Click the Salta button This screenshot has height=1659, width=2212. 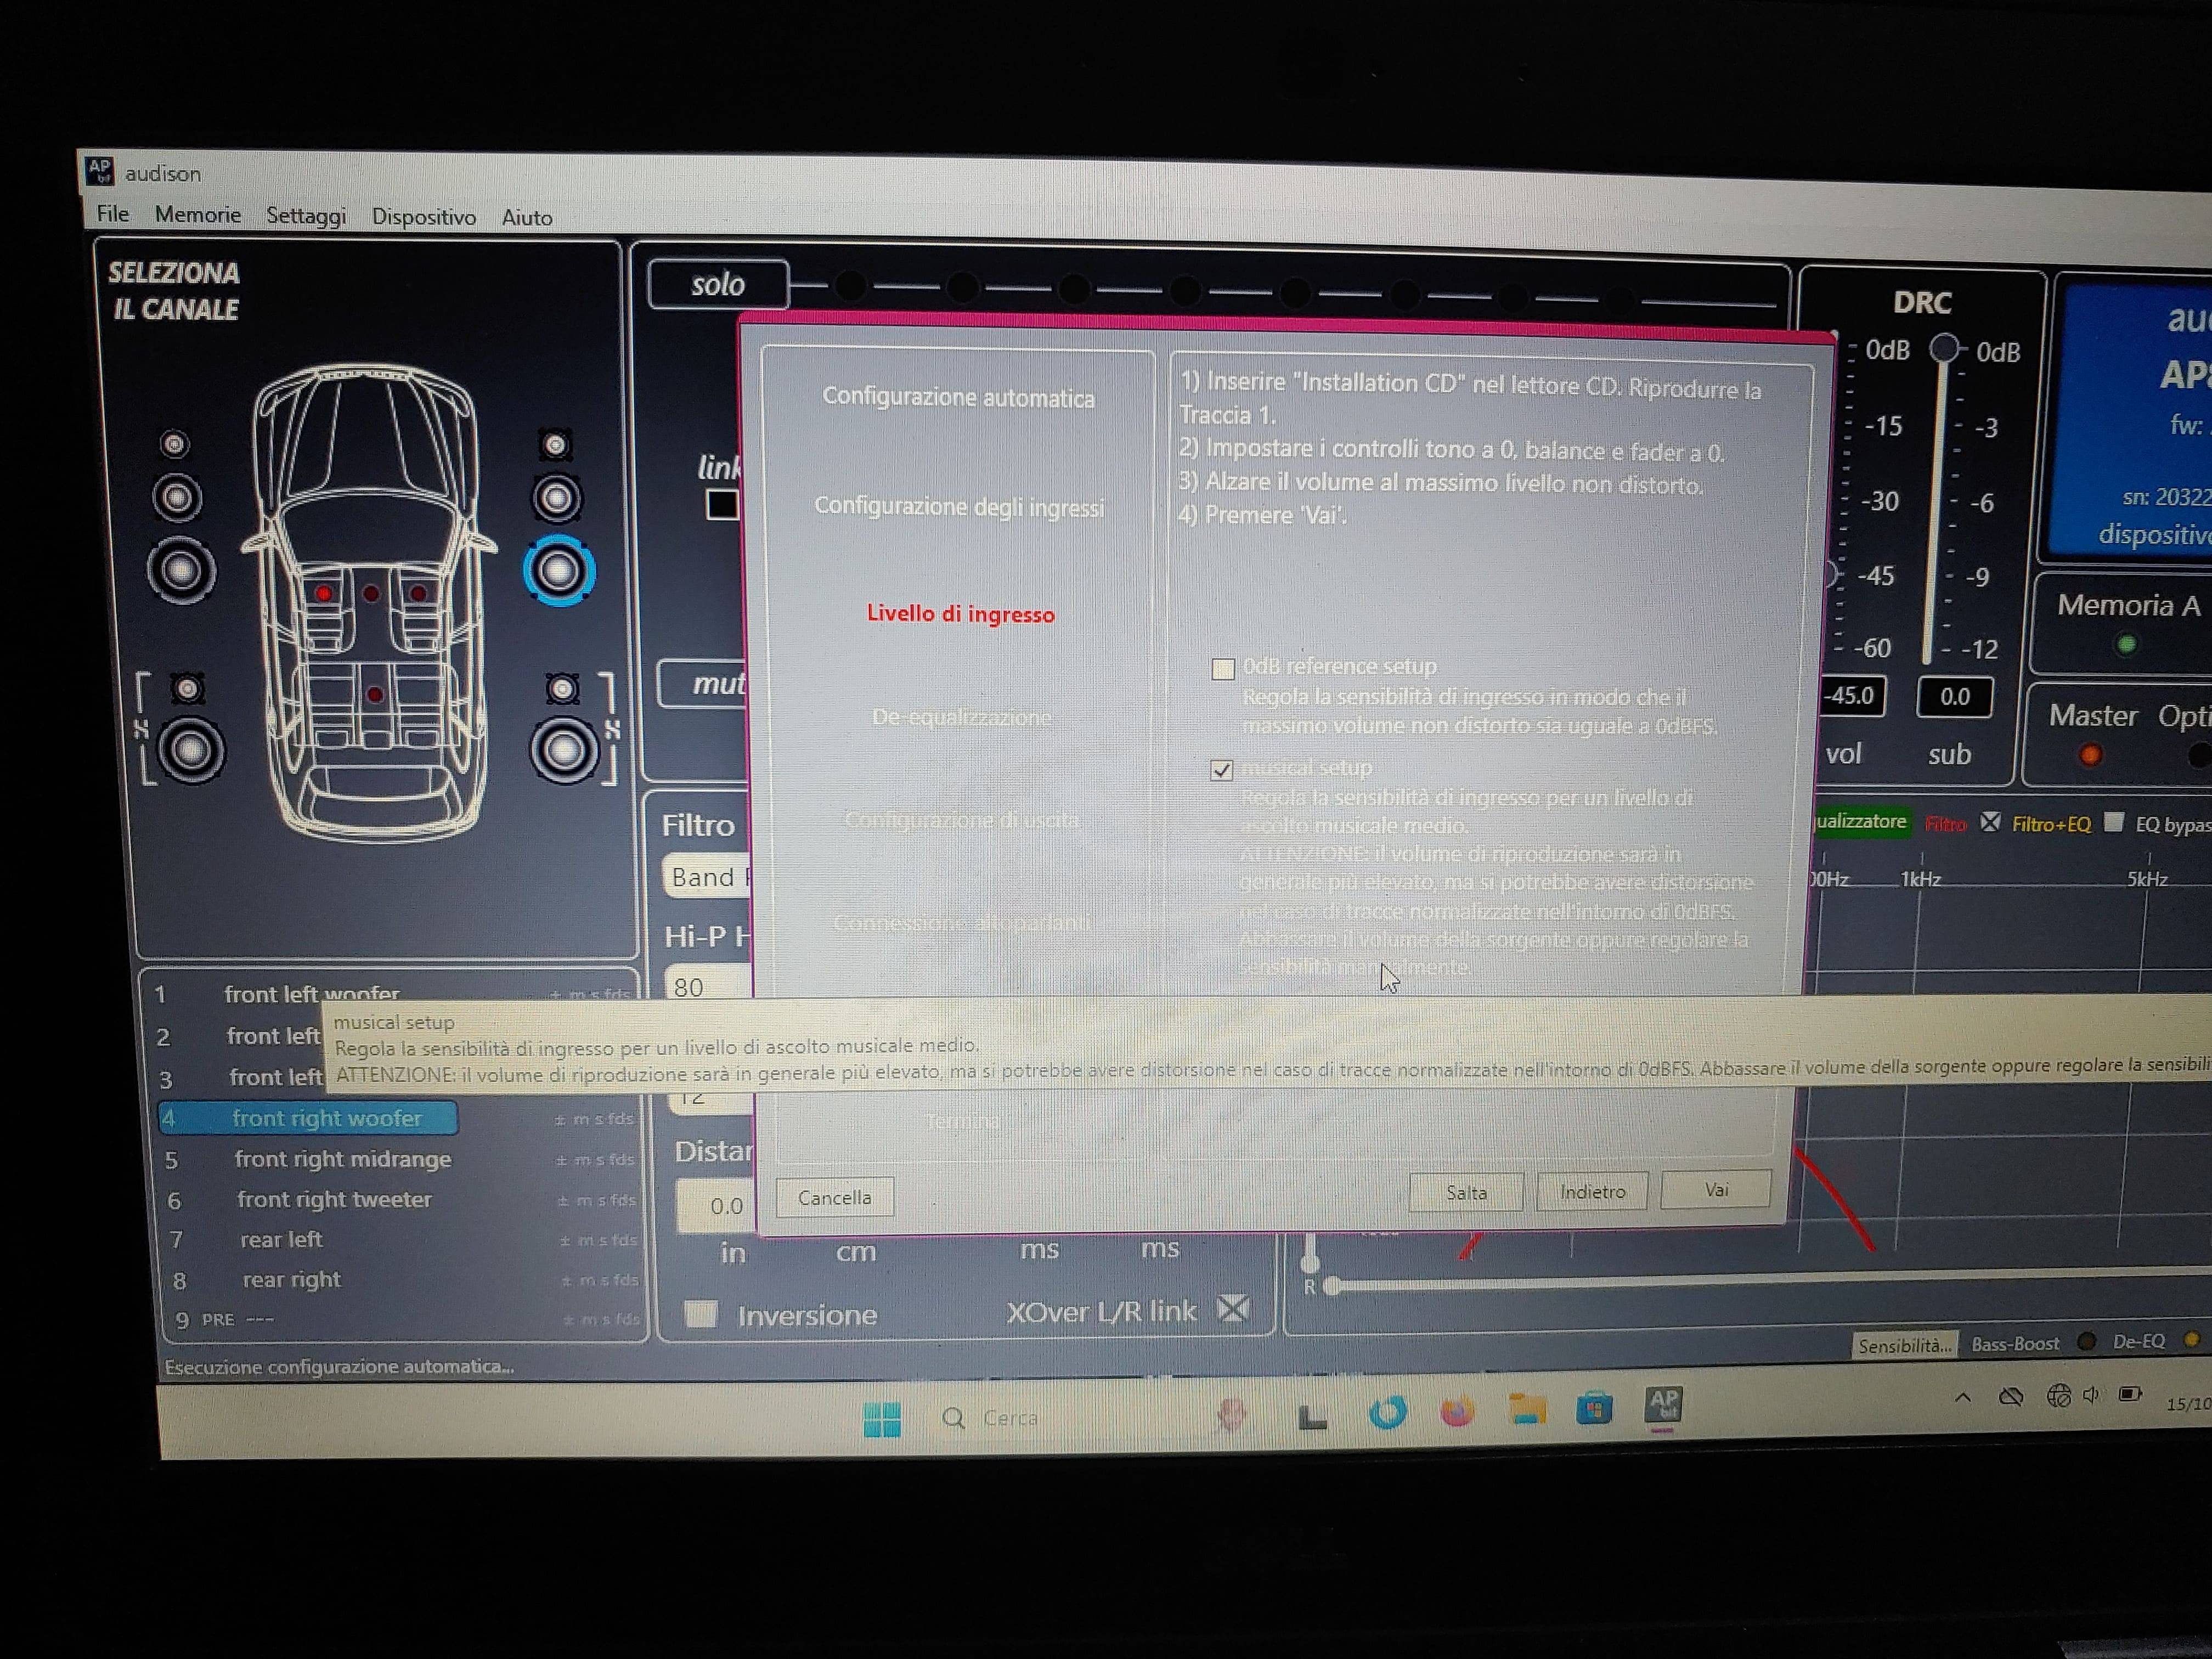(1466, 1192)
